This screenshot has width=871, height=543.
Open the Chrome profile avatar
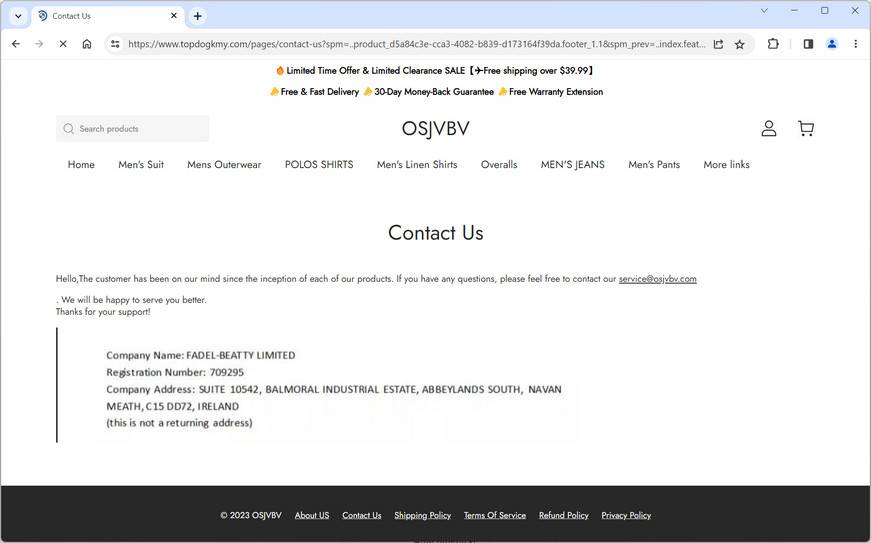(x=832, y=44)
